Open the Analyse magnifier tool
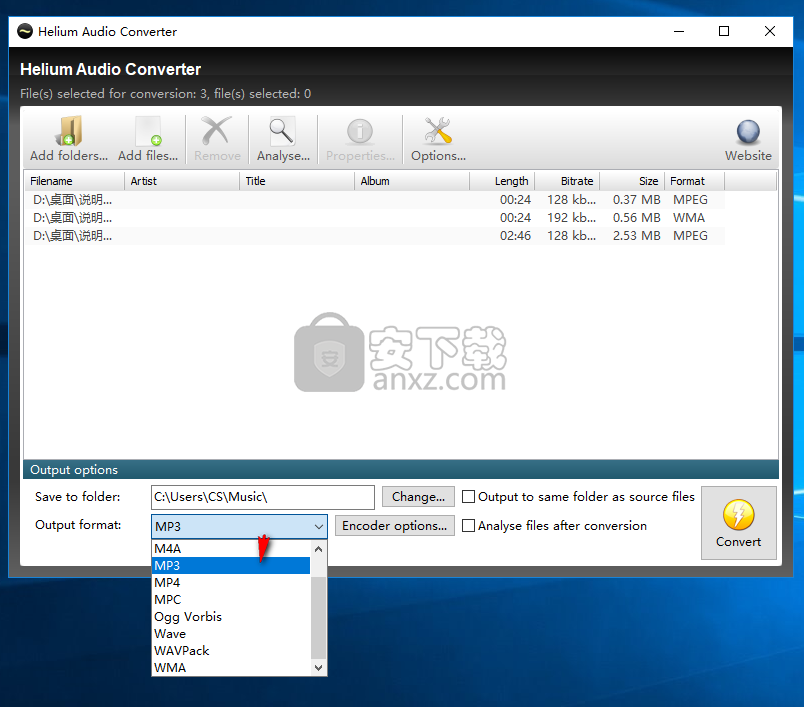This screenshot has height=707, width=804. click(283, 138)
